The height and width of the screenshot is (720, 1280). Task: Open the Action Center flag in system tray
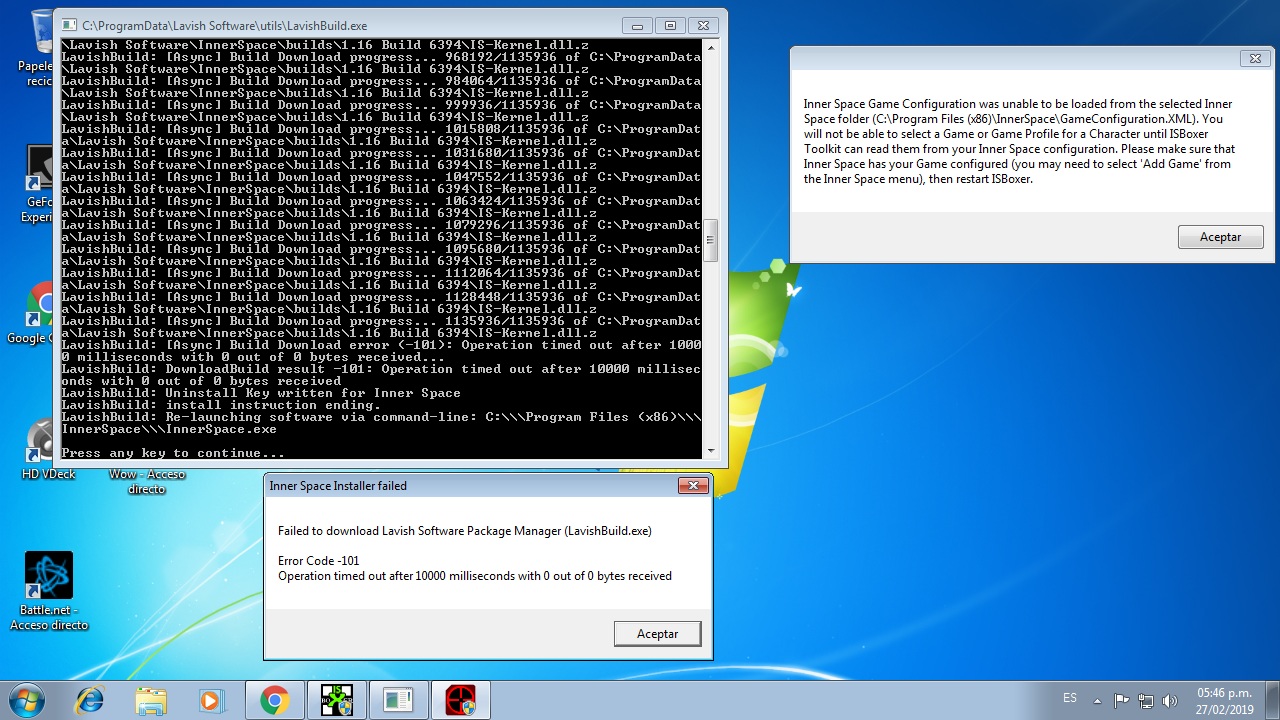click(1122, 700)
